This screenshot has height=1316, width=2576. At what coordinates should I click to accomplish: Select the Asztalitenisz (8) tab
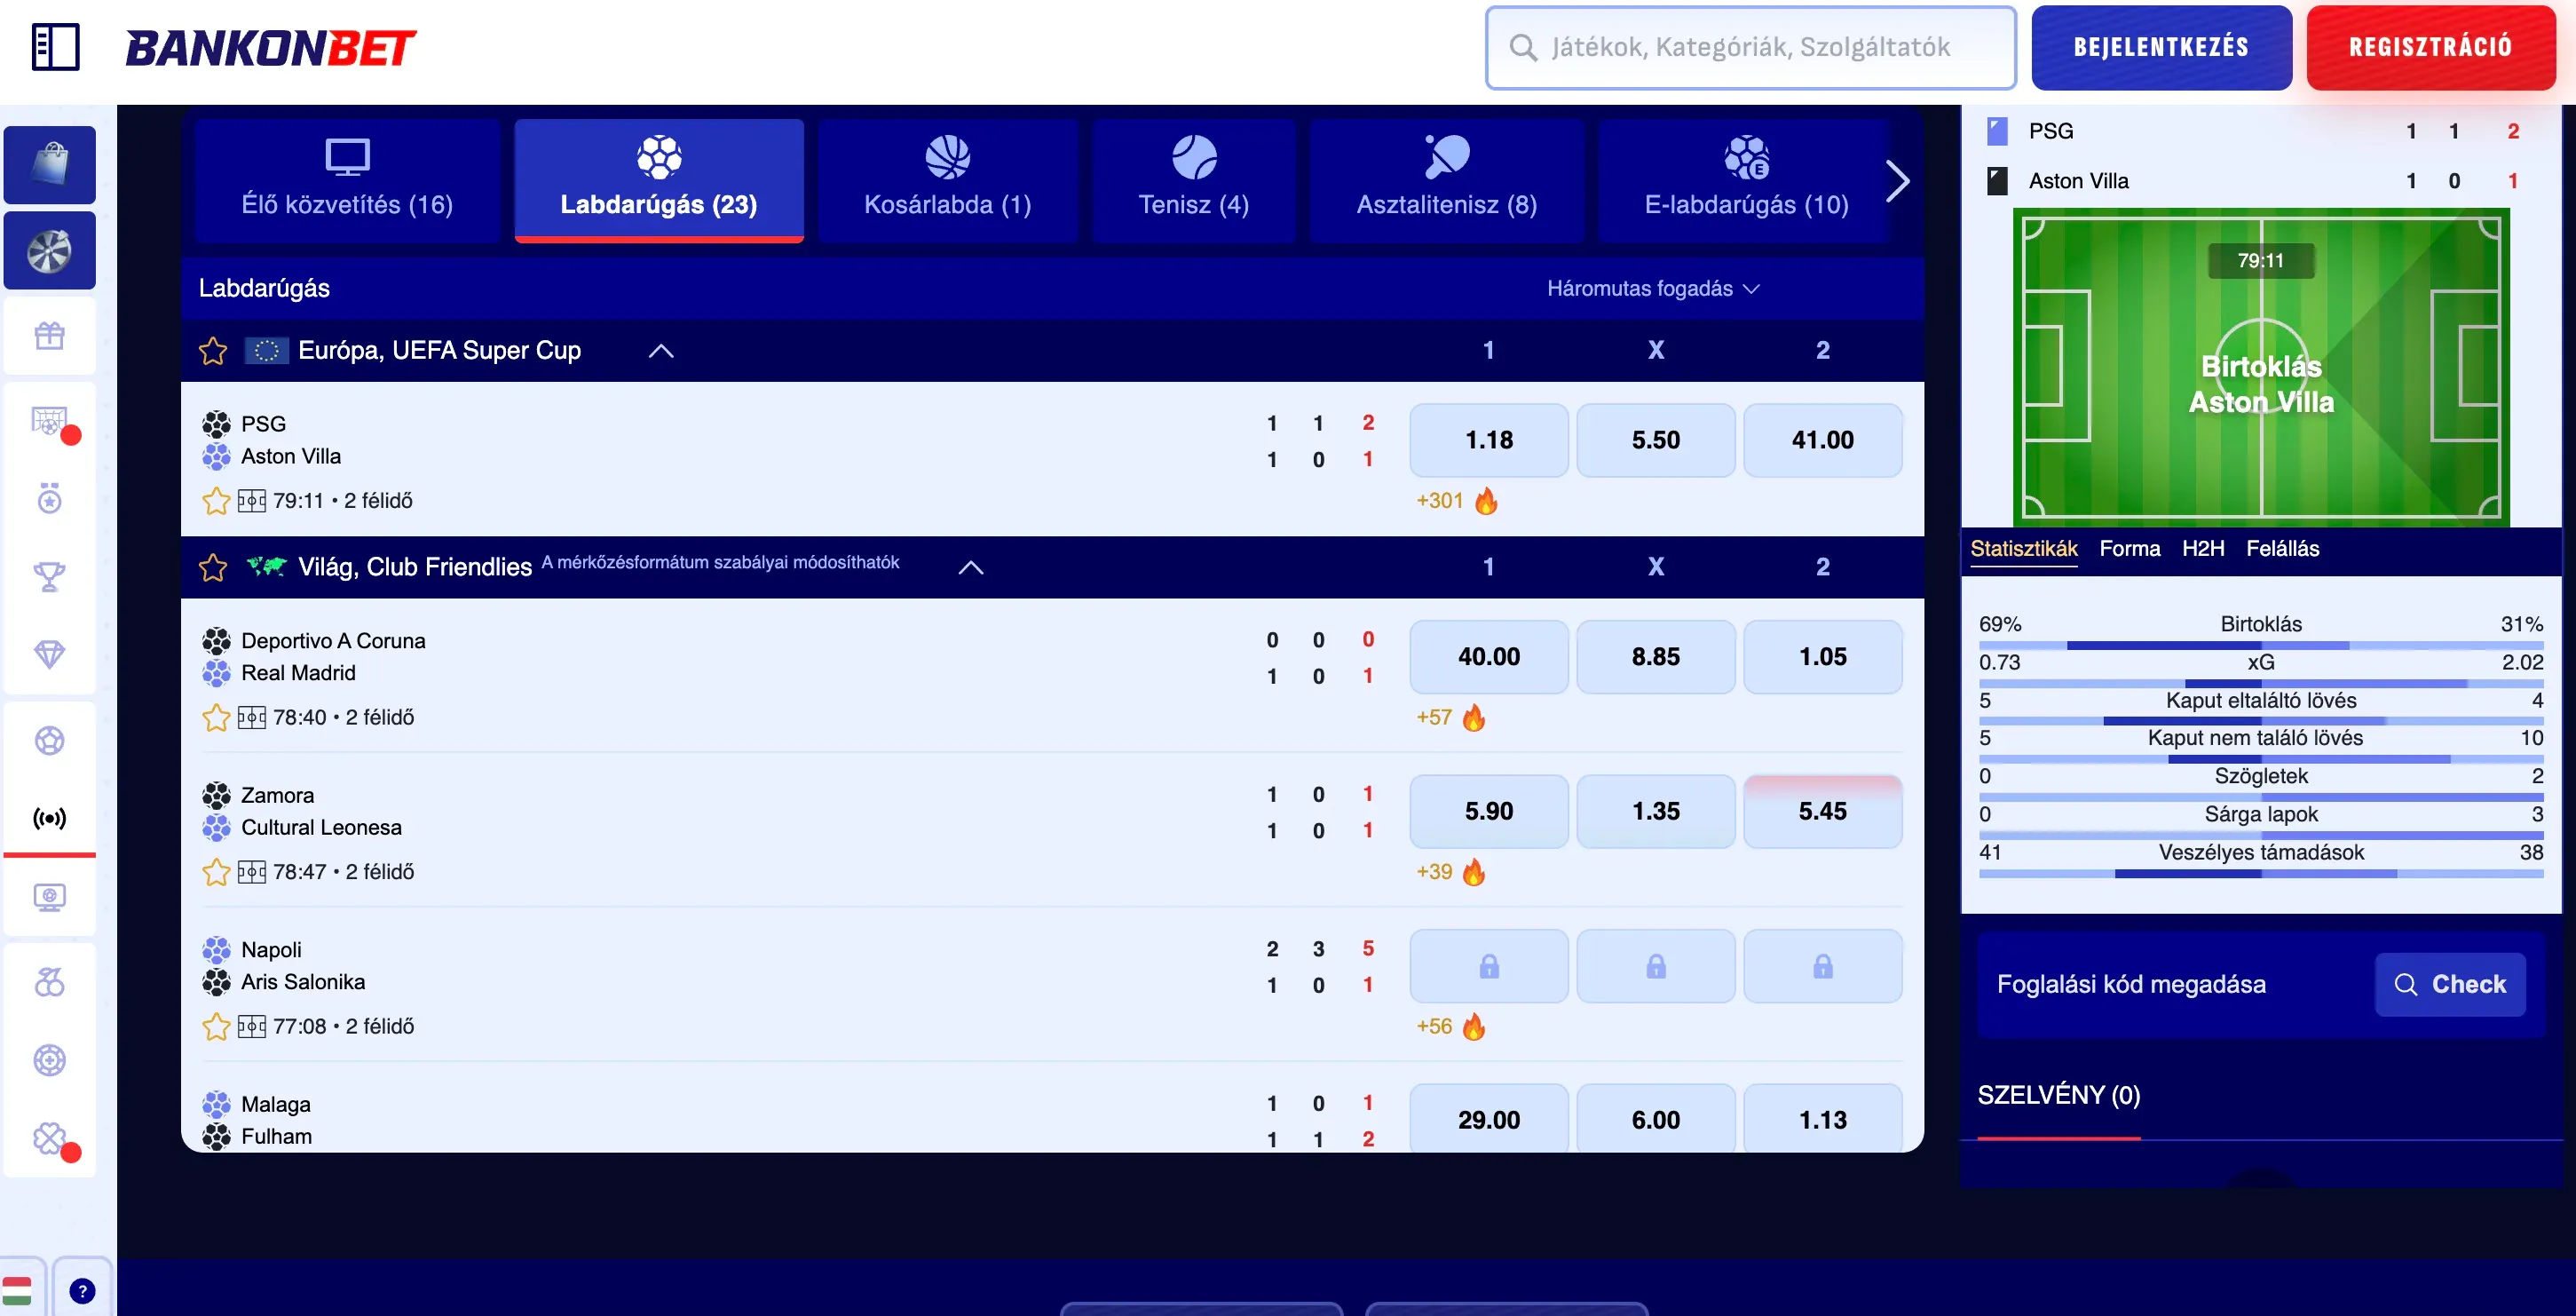(1446, 181)
